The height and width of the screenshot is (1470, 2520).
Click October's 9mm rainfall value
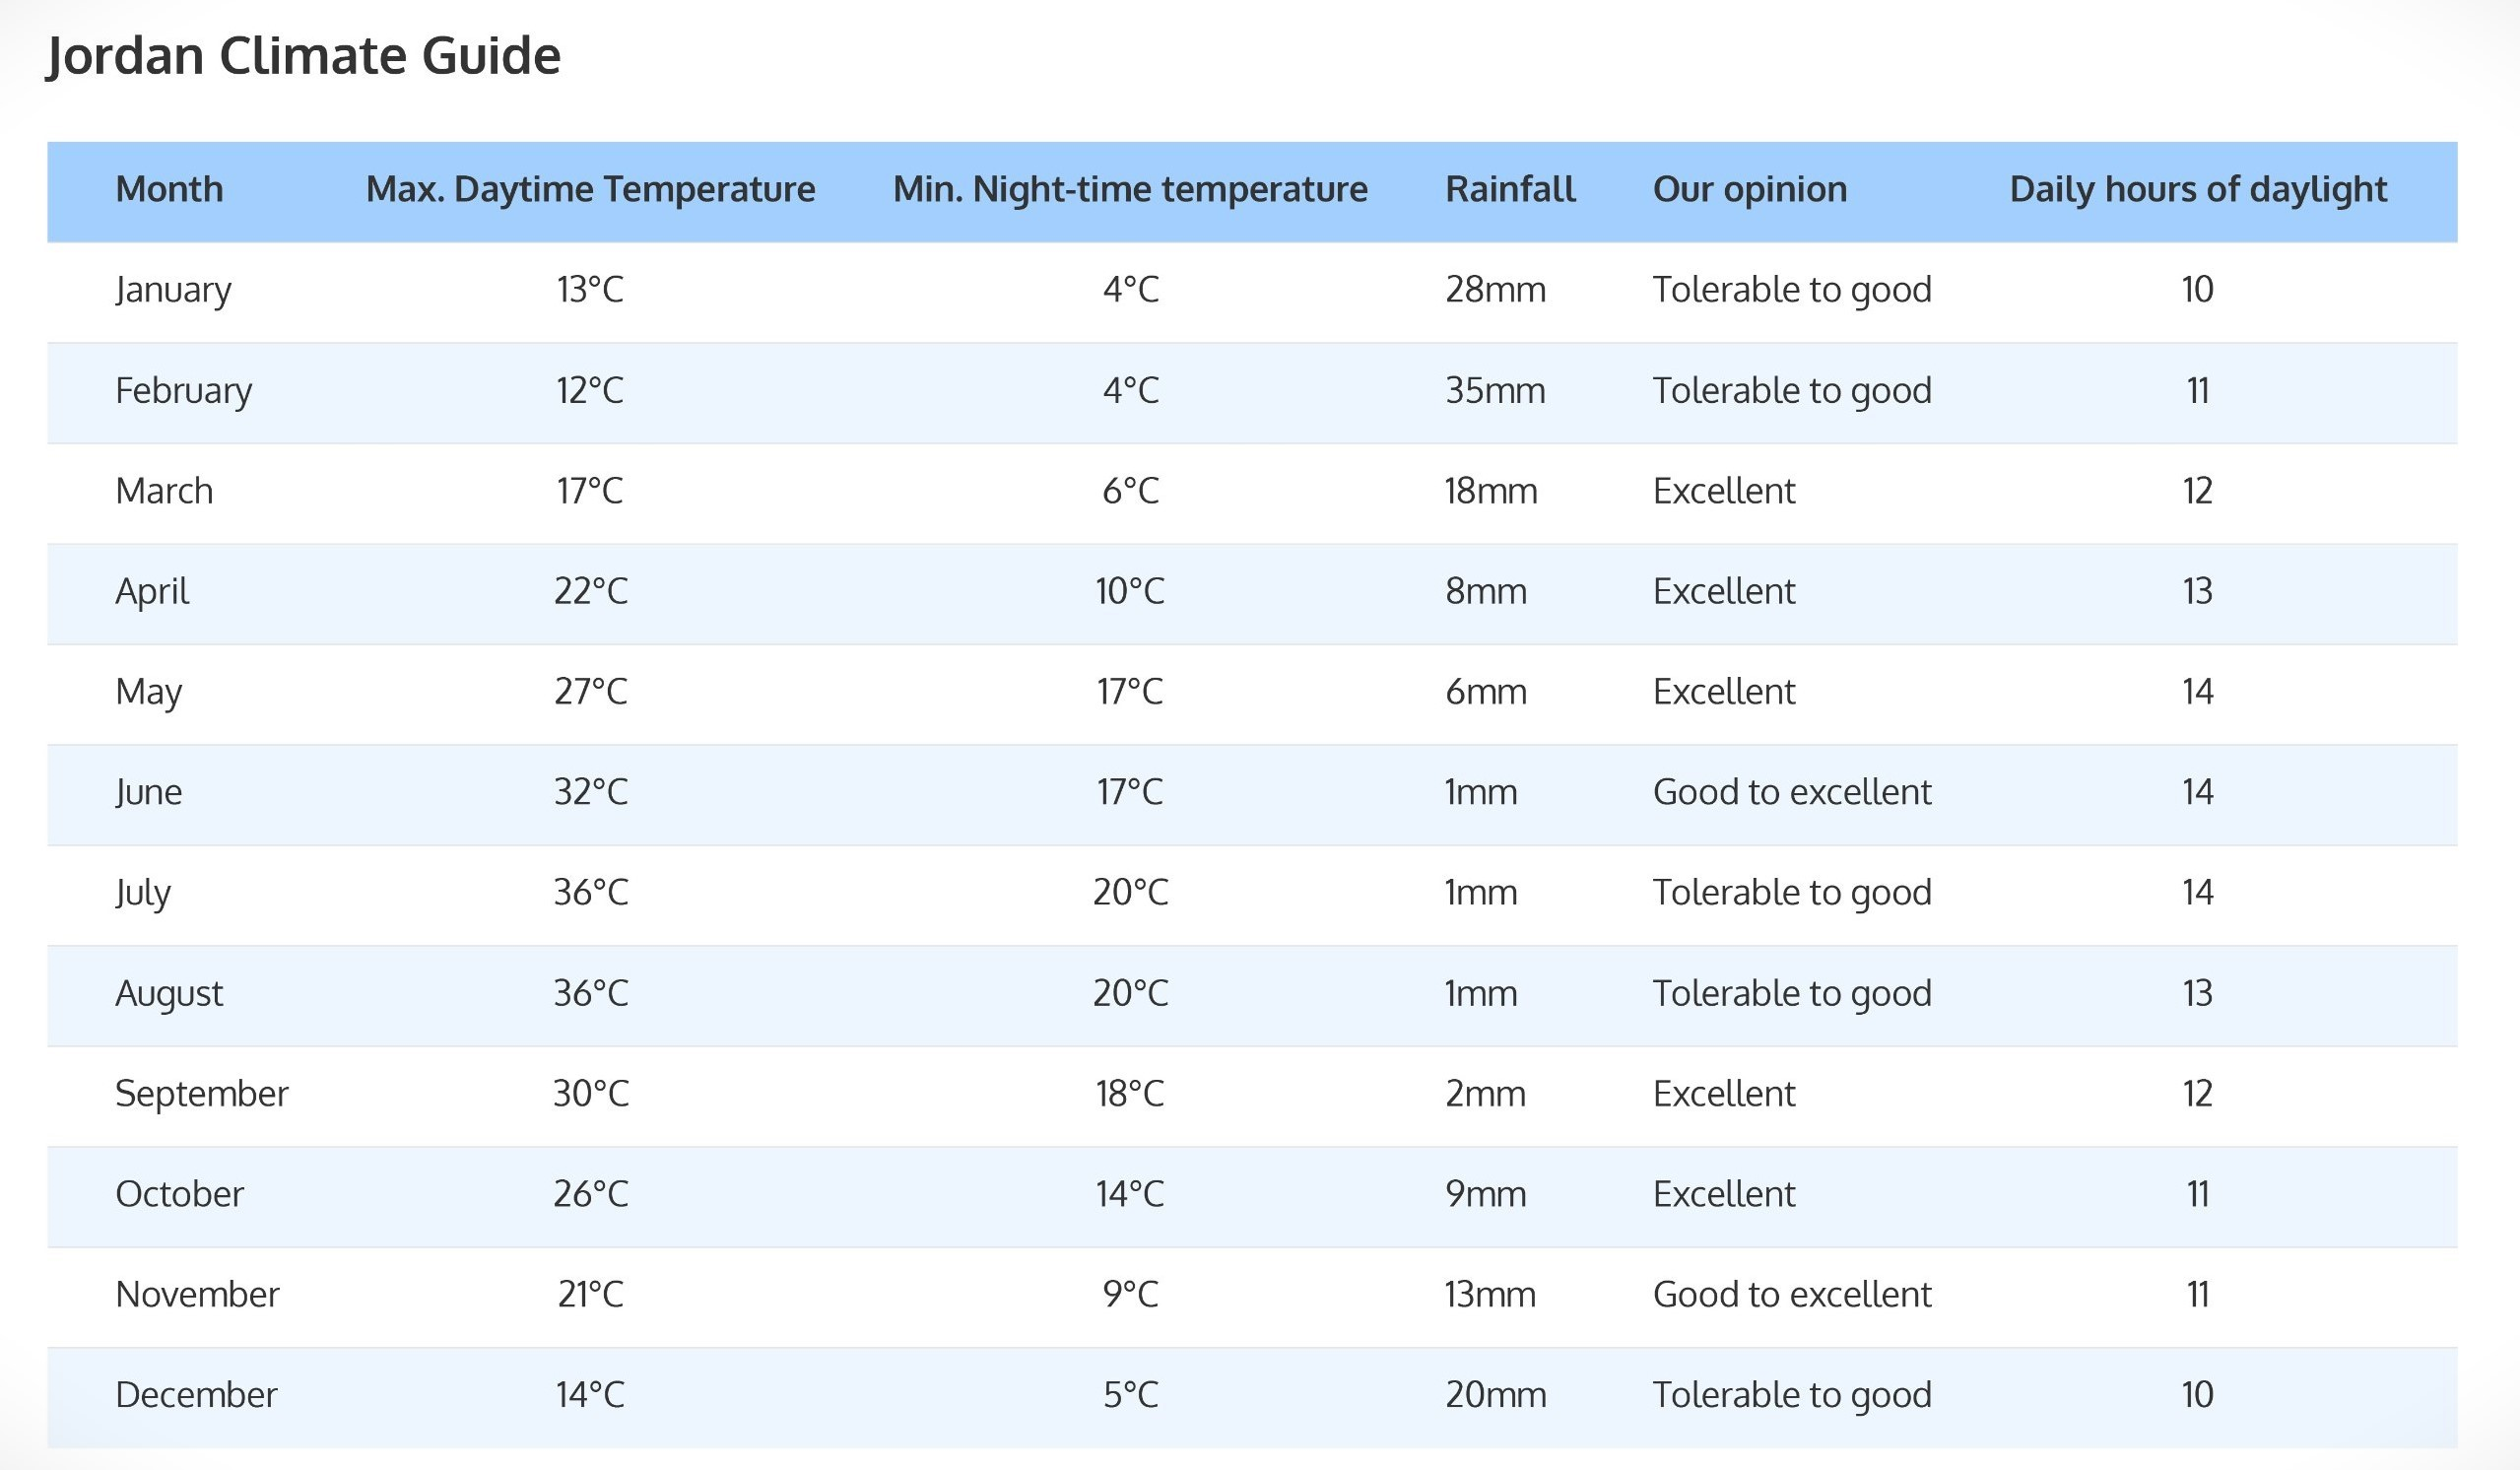[1486, 1194]
